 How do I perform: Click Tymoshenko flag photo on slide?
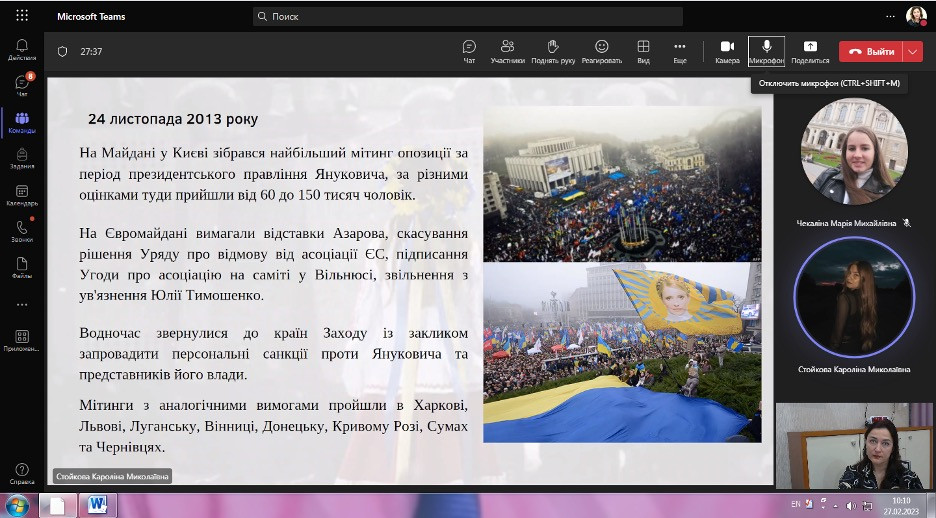pyautogui.click(x=622, y=352)
